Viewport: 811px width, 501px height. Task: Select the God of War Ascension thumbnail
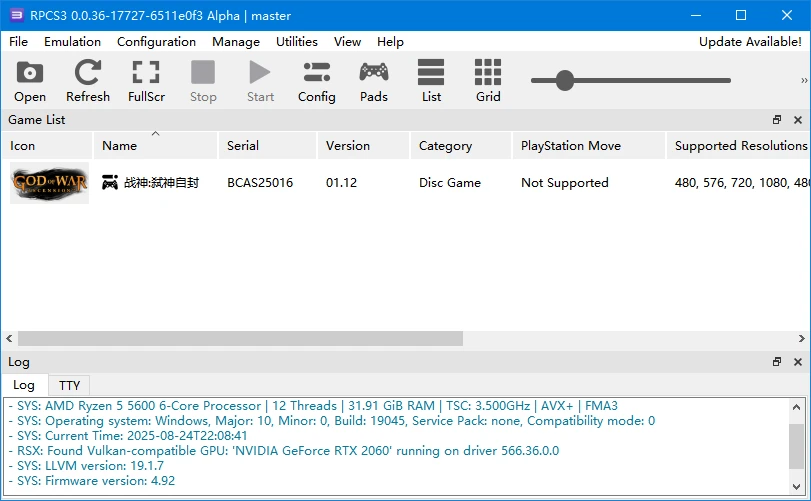point(50,183)
